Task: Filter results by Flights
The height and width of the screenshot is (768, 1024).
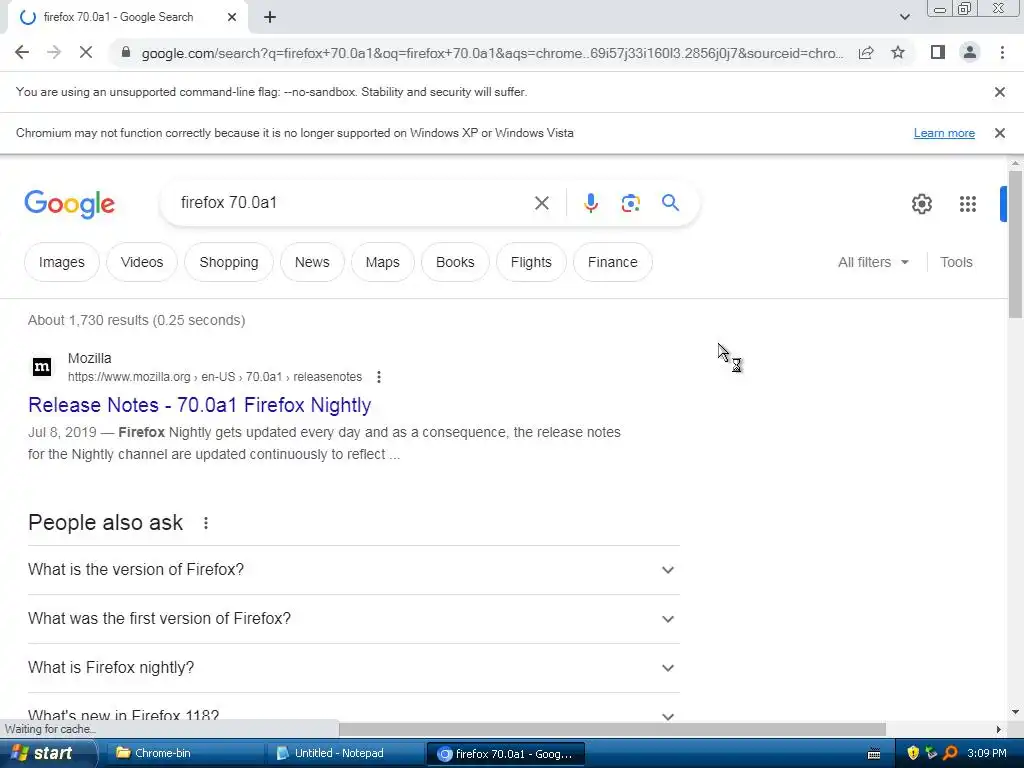Action: (x=531, y=263)
